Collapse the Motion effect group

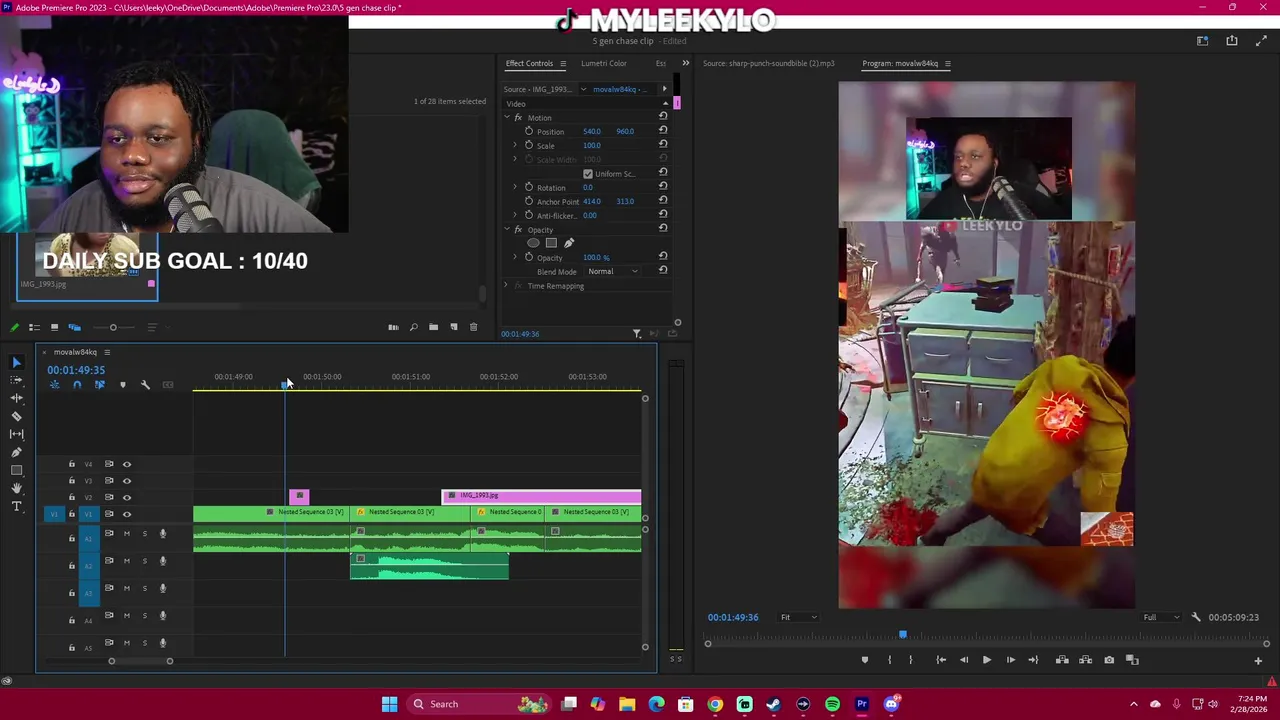506,117
